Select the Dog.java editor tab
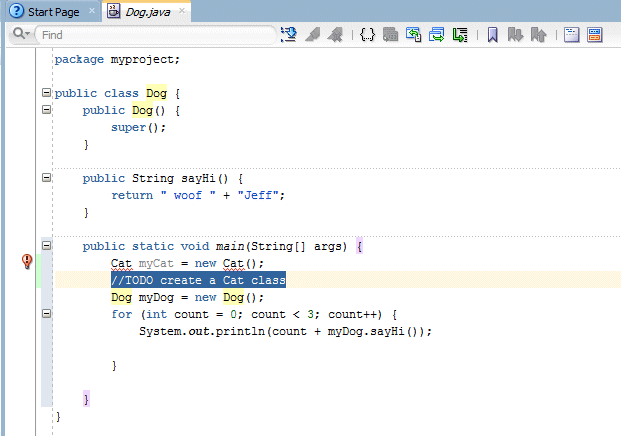The height and width of the screenshot is (436, 621). click(148, 12)
